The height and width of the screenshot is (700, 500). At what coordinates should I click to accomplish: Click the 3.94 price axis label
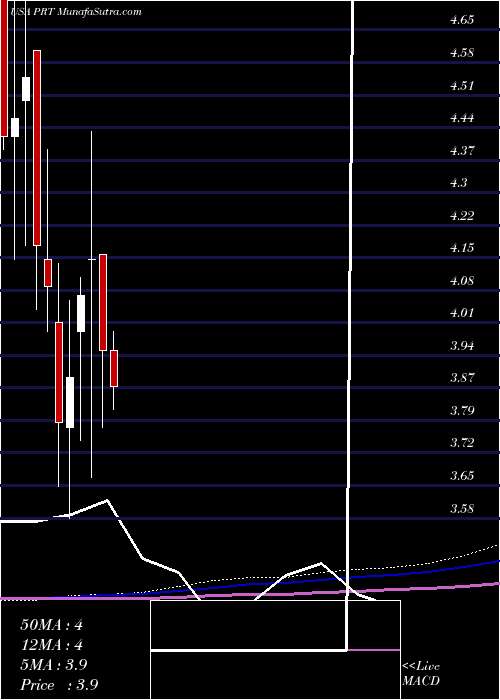click(x=462, y=346)
